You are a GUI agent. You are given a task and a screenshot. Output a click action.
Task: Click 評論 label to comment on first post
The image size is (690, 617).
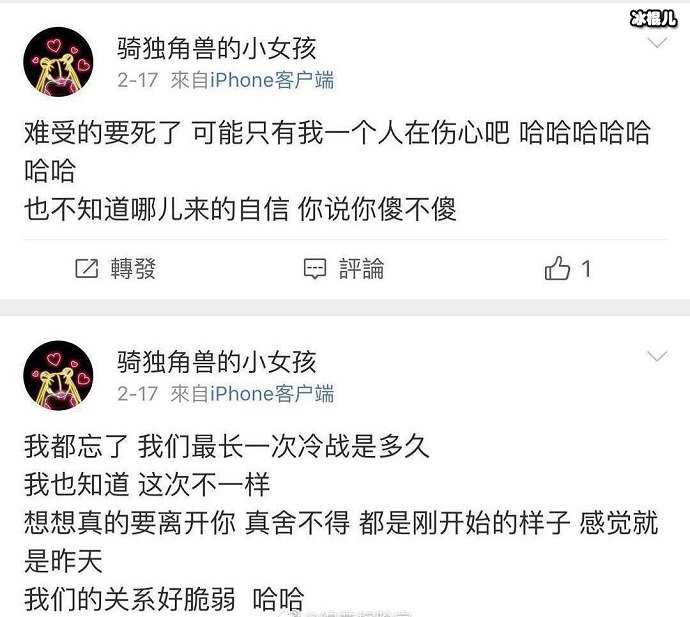coord(361,268)
